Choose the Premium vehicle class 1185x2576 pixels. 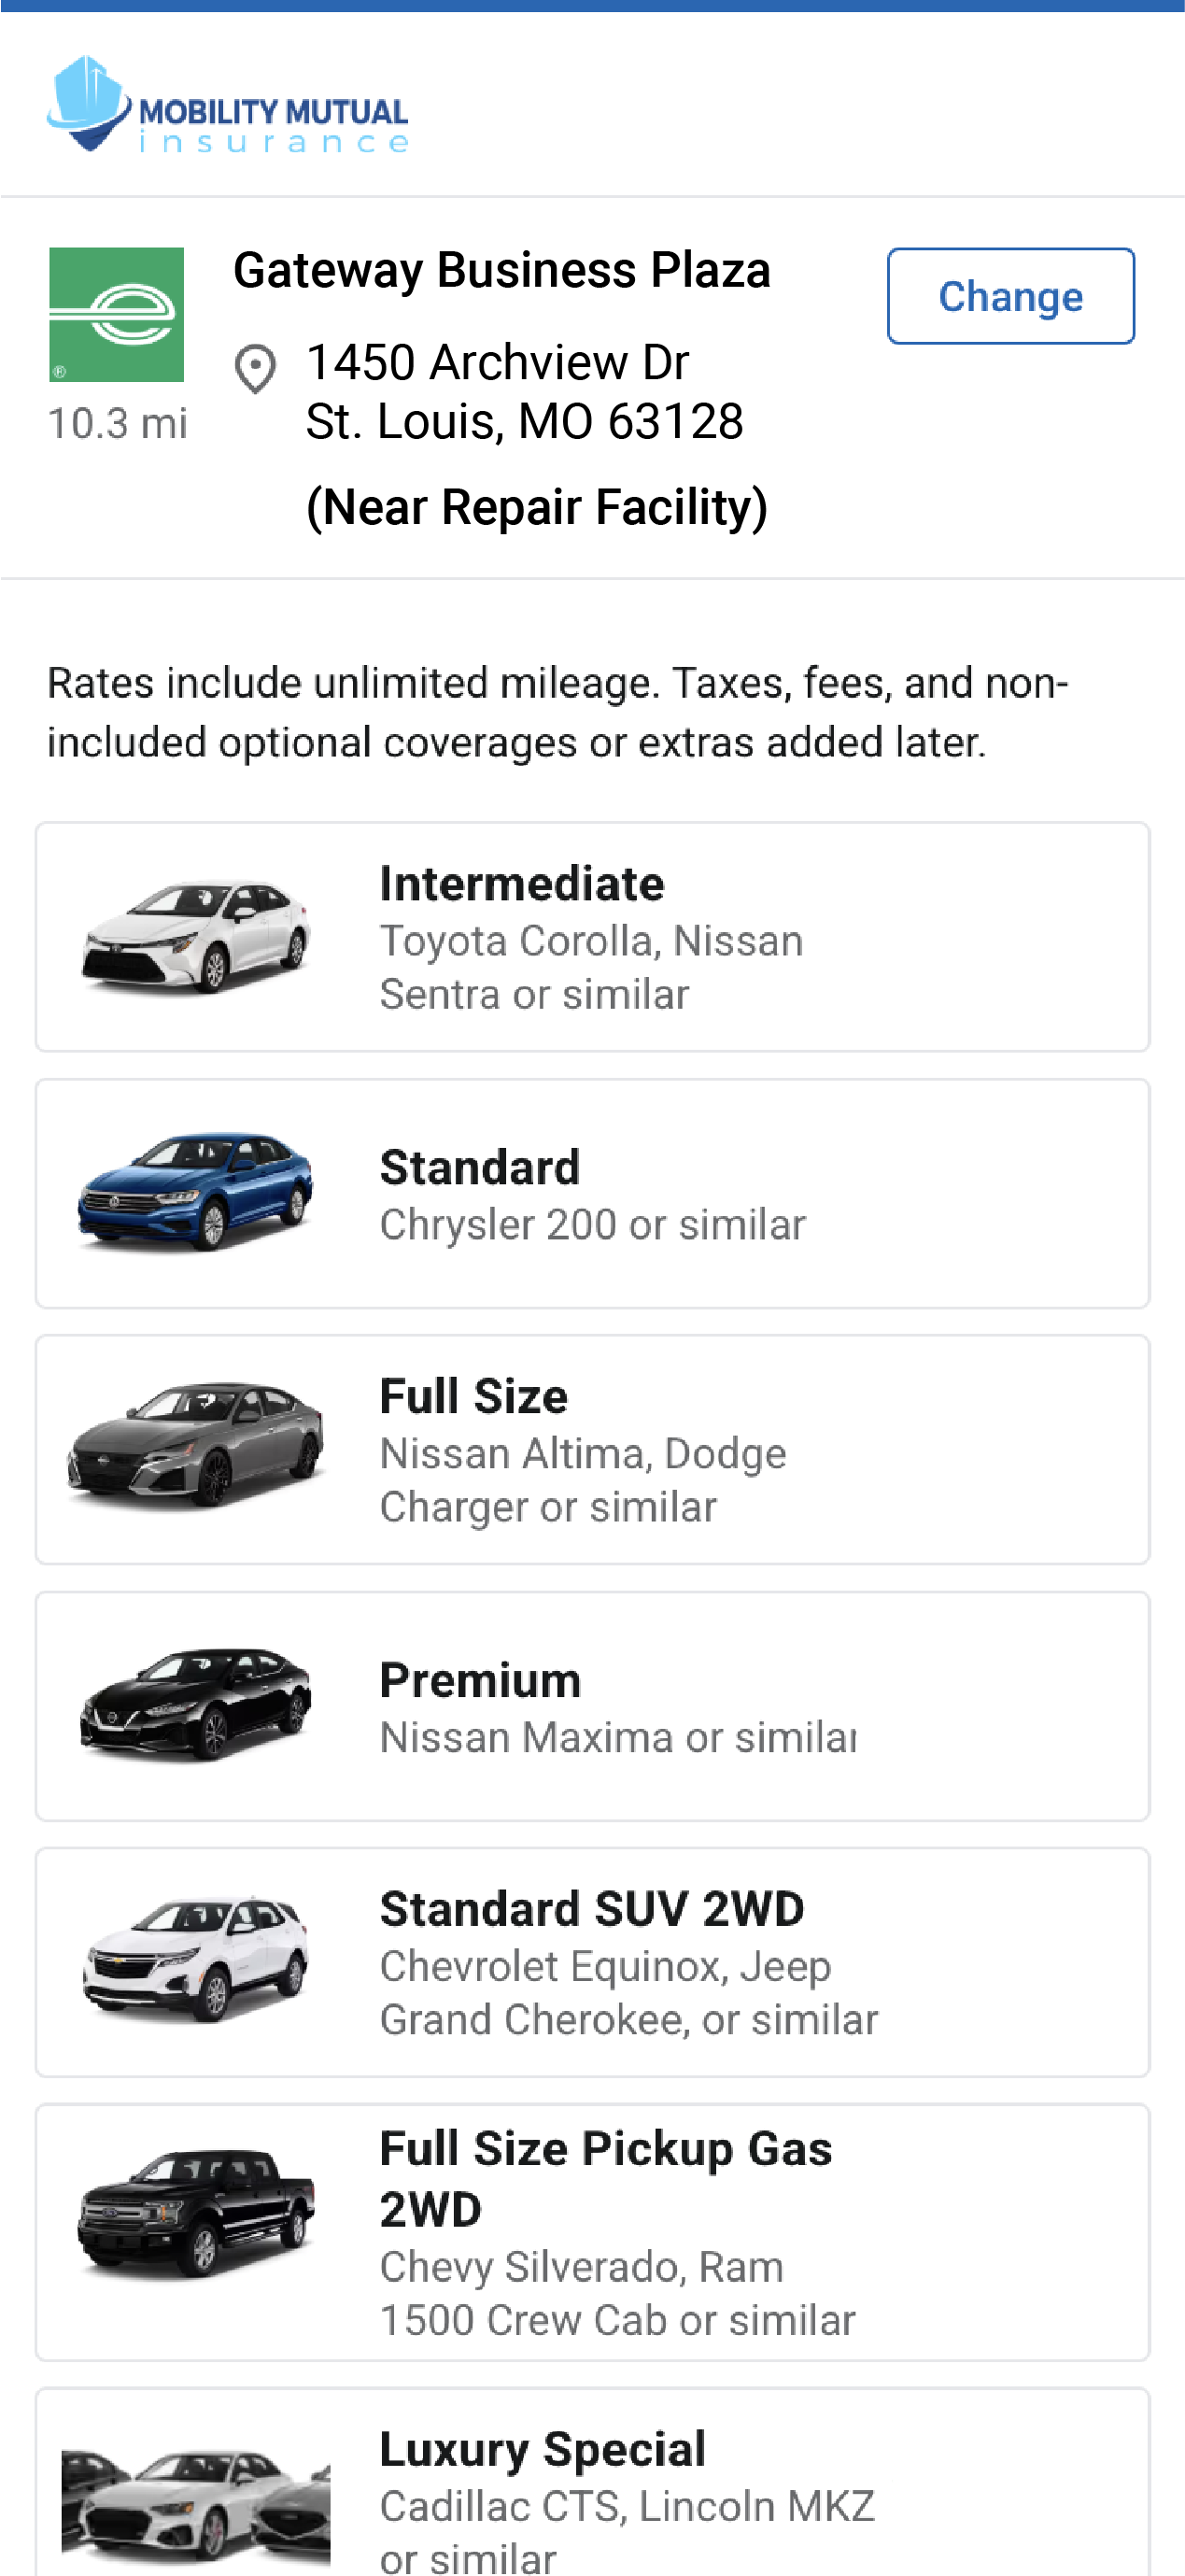592,1706
